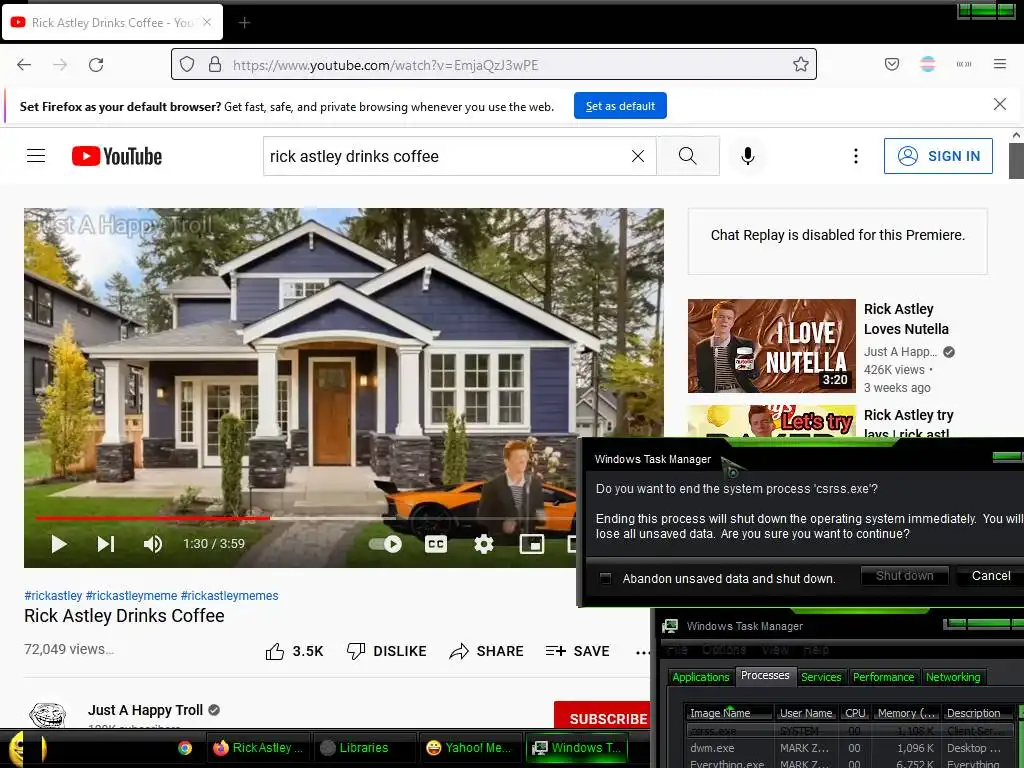Sort processes by Image Name column
This screenshot has height=768, width=1024.
[x=729, y=713]
